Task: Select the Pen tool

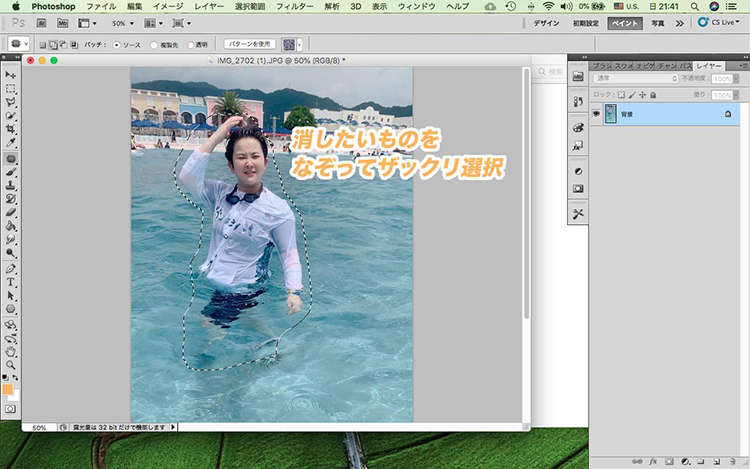Action: [11, 269]
